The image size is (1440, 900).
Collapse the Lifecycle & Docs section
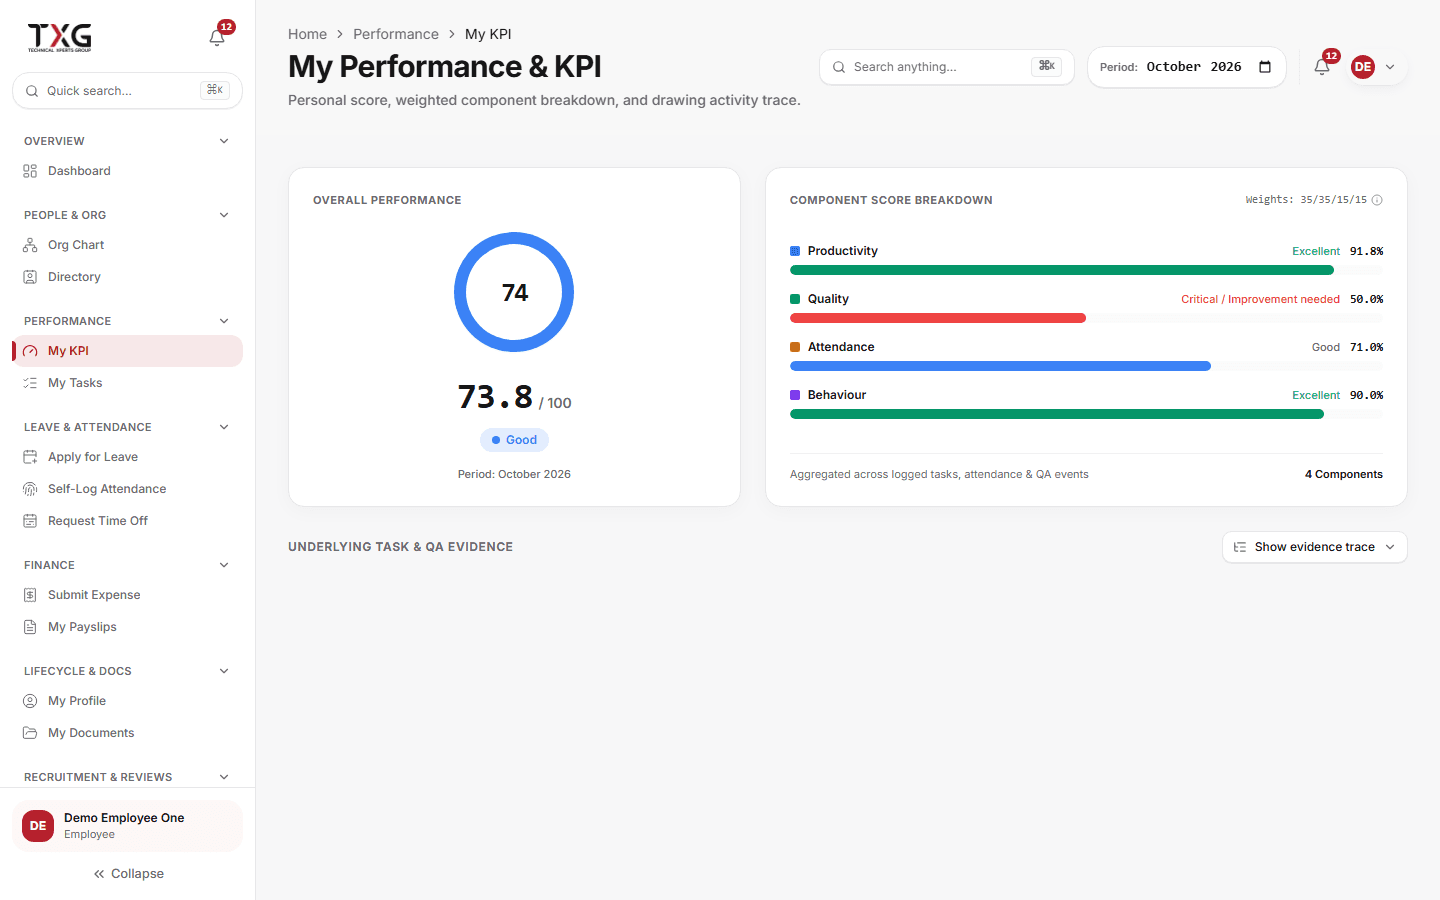pos(224,671)
